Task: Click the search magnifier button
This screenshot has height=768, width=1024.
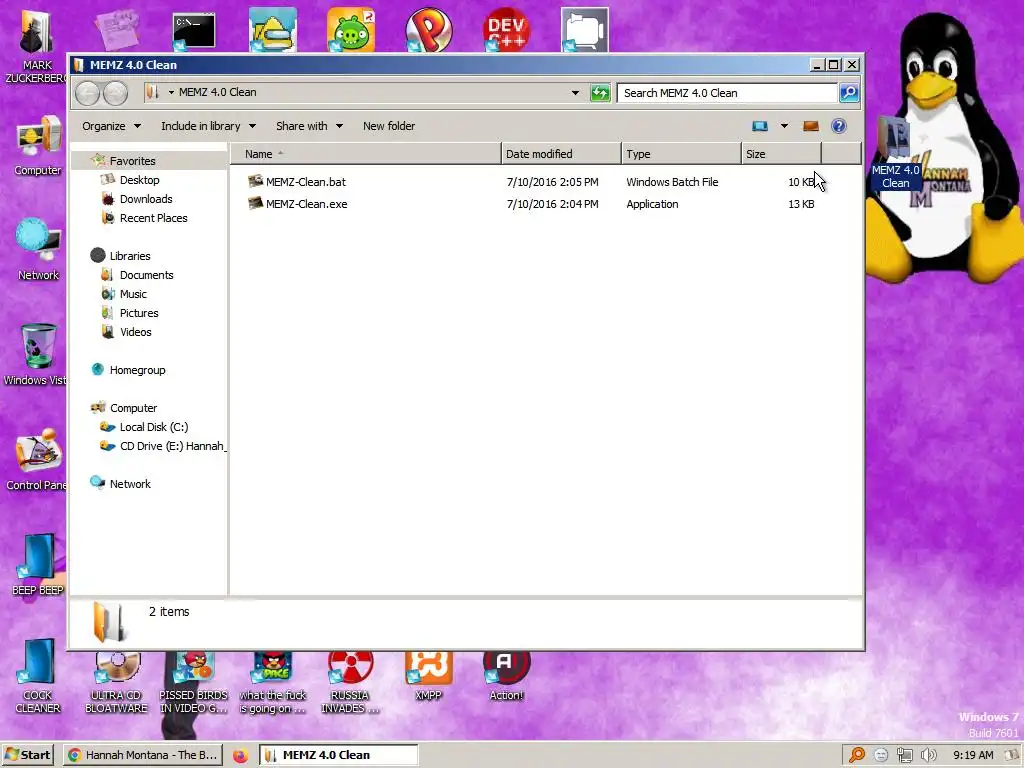Action: click(x=848, y=93)
